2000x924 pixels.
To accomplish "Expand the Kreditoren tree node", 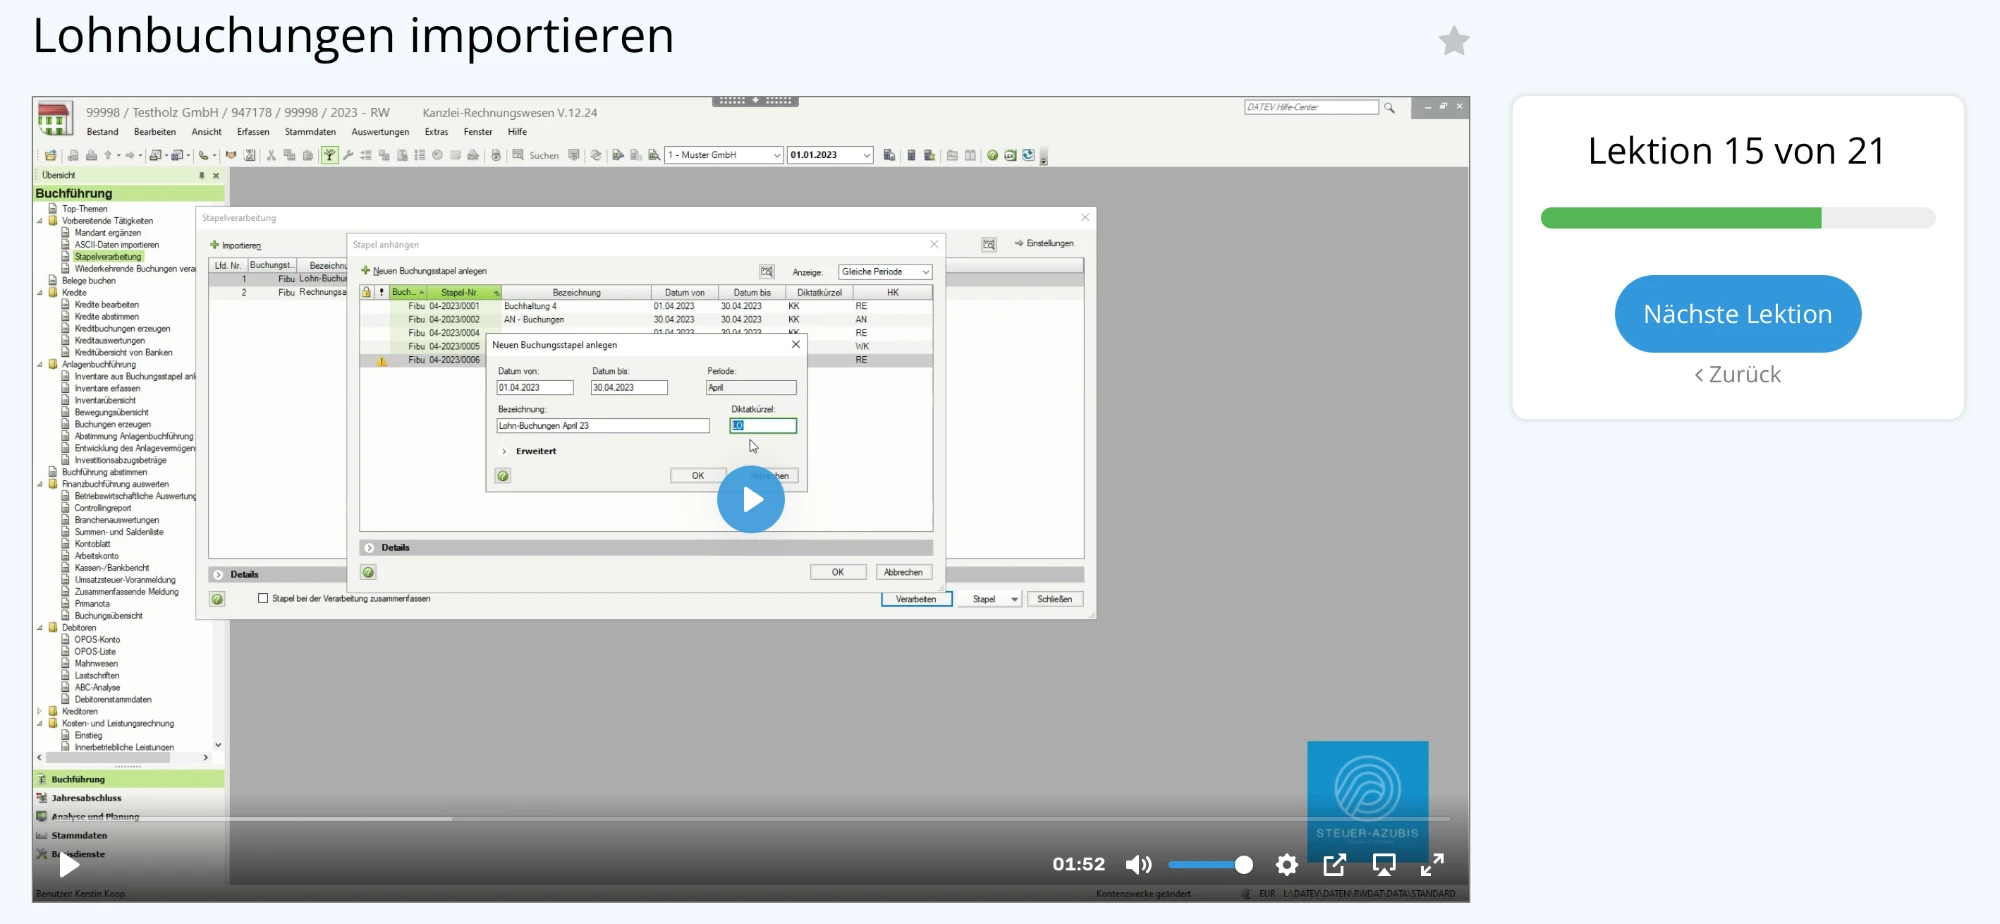I will click(x=40, y=712).
